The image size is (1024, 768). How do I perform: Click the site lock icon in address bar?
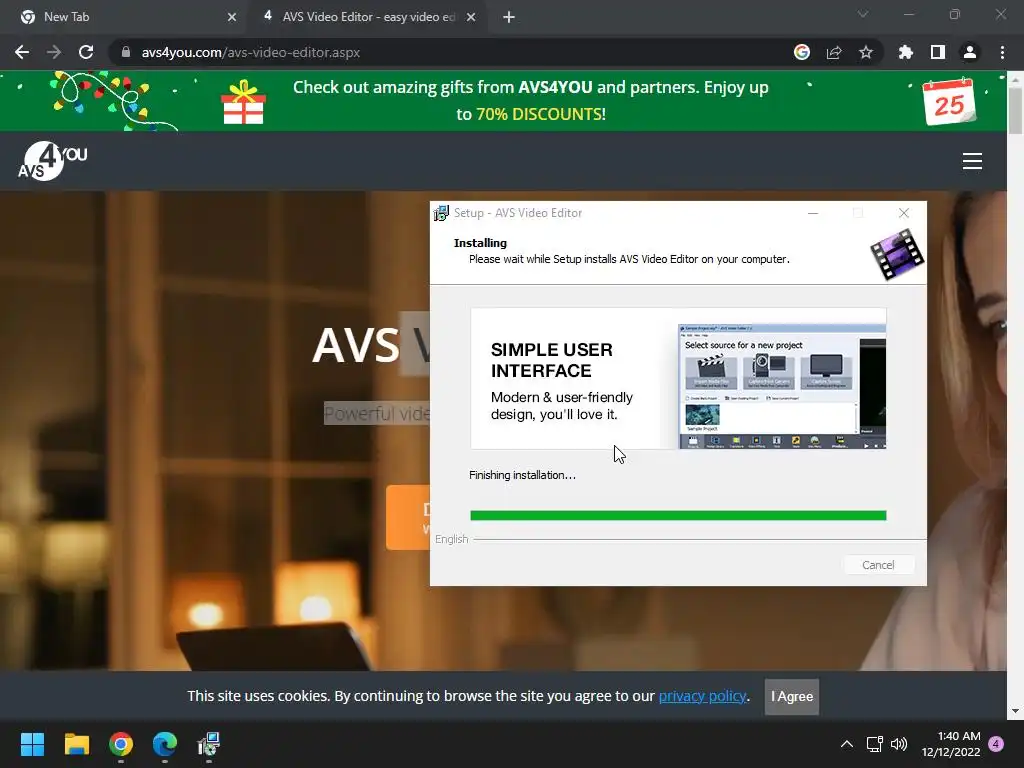tap(126, 52)
